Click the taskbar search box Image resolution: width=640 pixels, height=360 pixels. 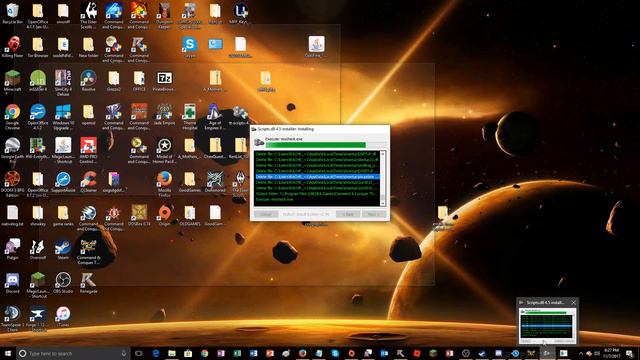point(73,353)
